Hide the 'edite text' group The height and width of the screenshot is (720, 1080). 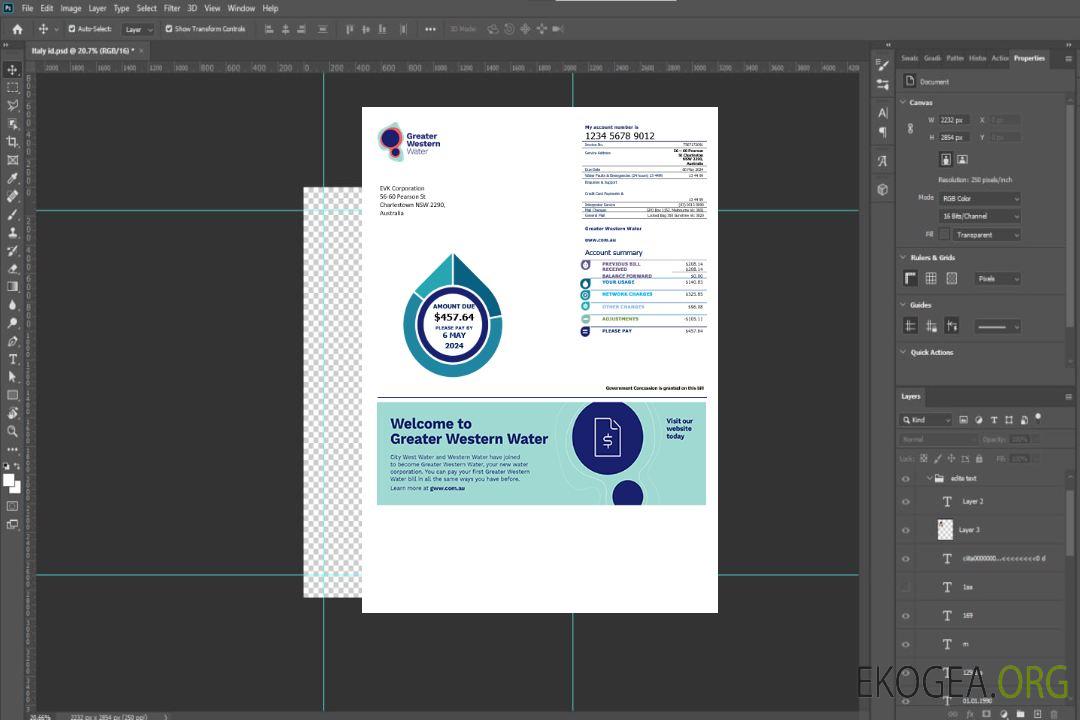click(906, 479)
